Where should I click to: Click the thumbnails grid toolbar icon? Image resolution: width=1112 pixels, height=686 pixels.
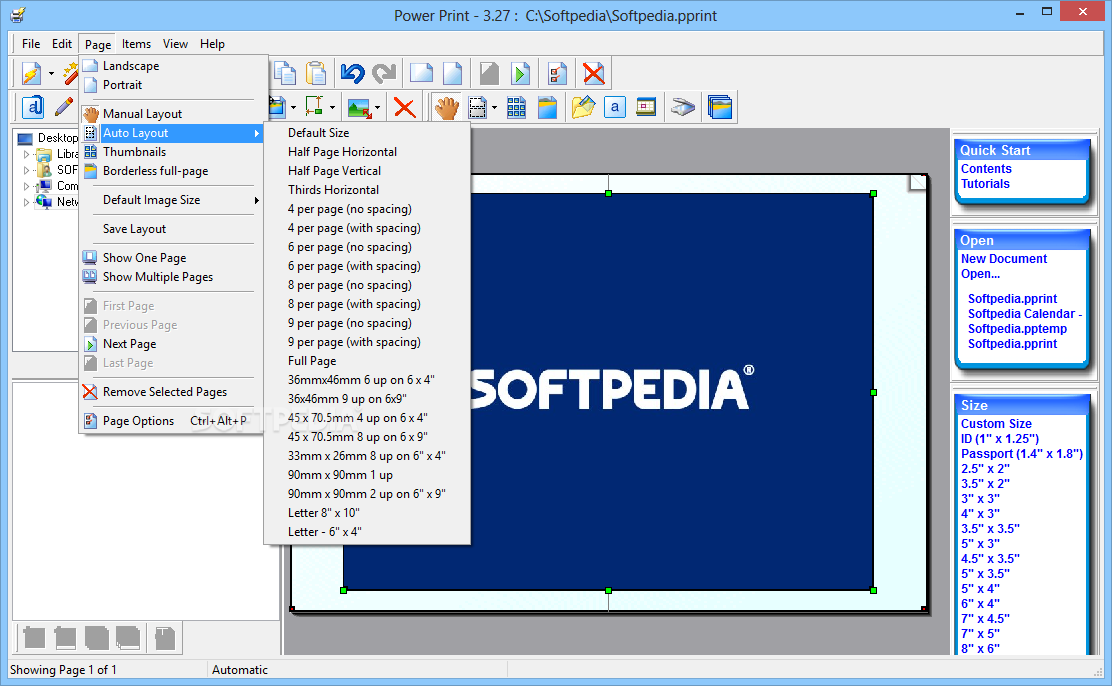(x=516, y=108)
